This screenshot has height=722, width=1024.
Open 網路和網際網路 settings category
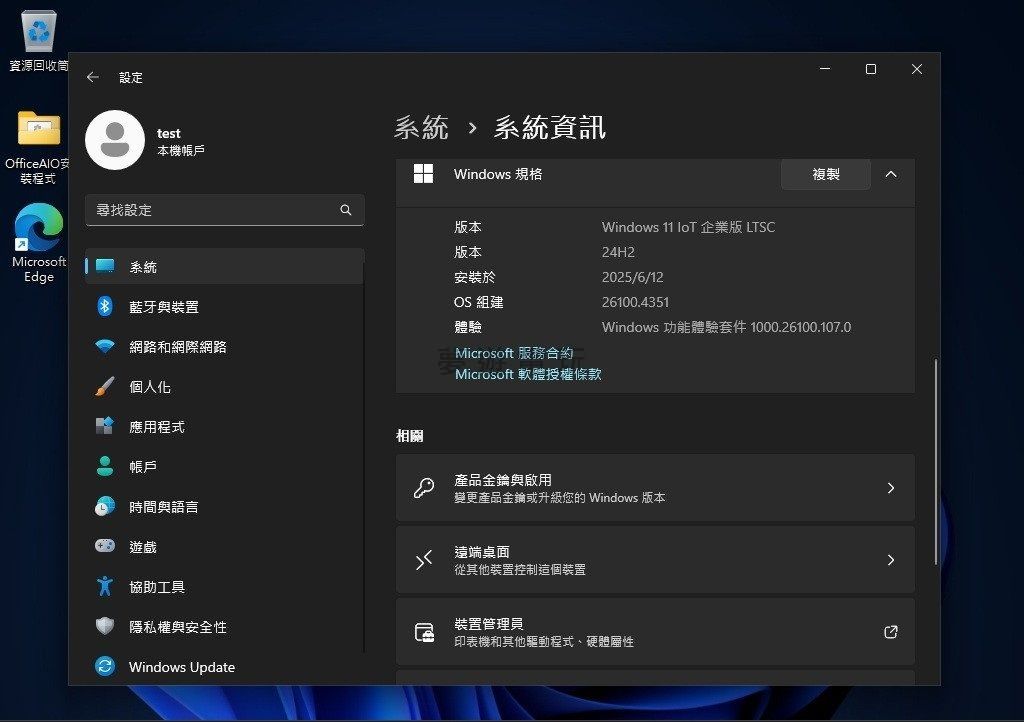click(224, 346)
